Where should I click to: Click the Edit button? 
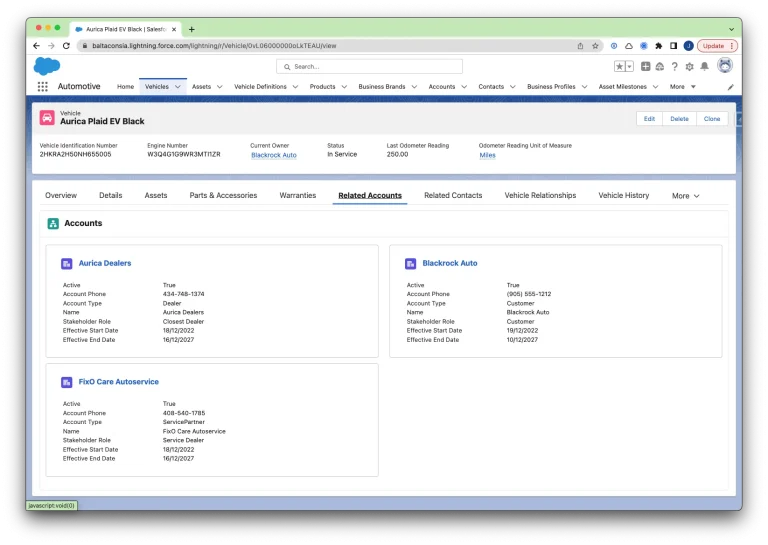click(649, 118)
